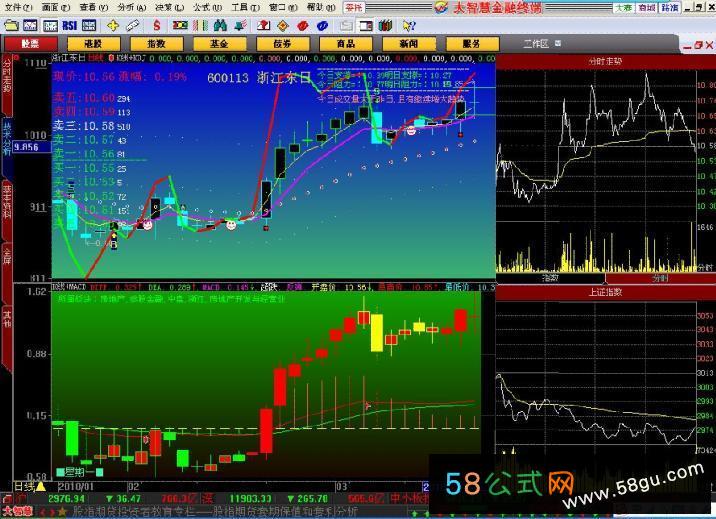Open the books library toolbar icon
The image size is (716, 519).
pyautogui.click(x=385, y=26)
